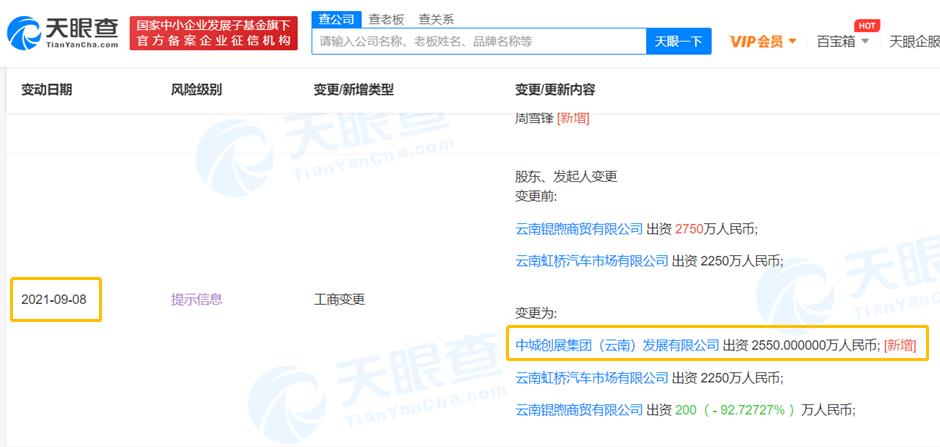Open the 百宝箱 dropdown menu
This screenshot has width=940, height=447.
pyautogui.click(x=842, y=41)
